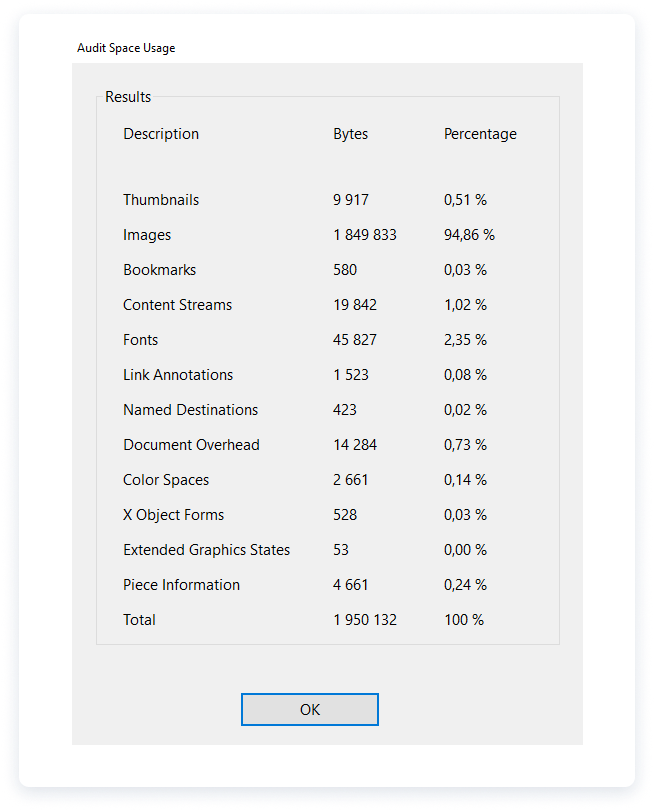Screen dimensions: 654x811
Task: Click the 0,00 % percentage
Action: pyautogui.click(x=465, y=550)
